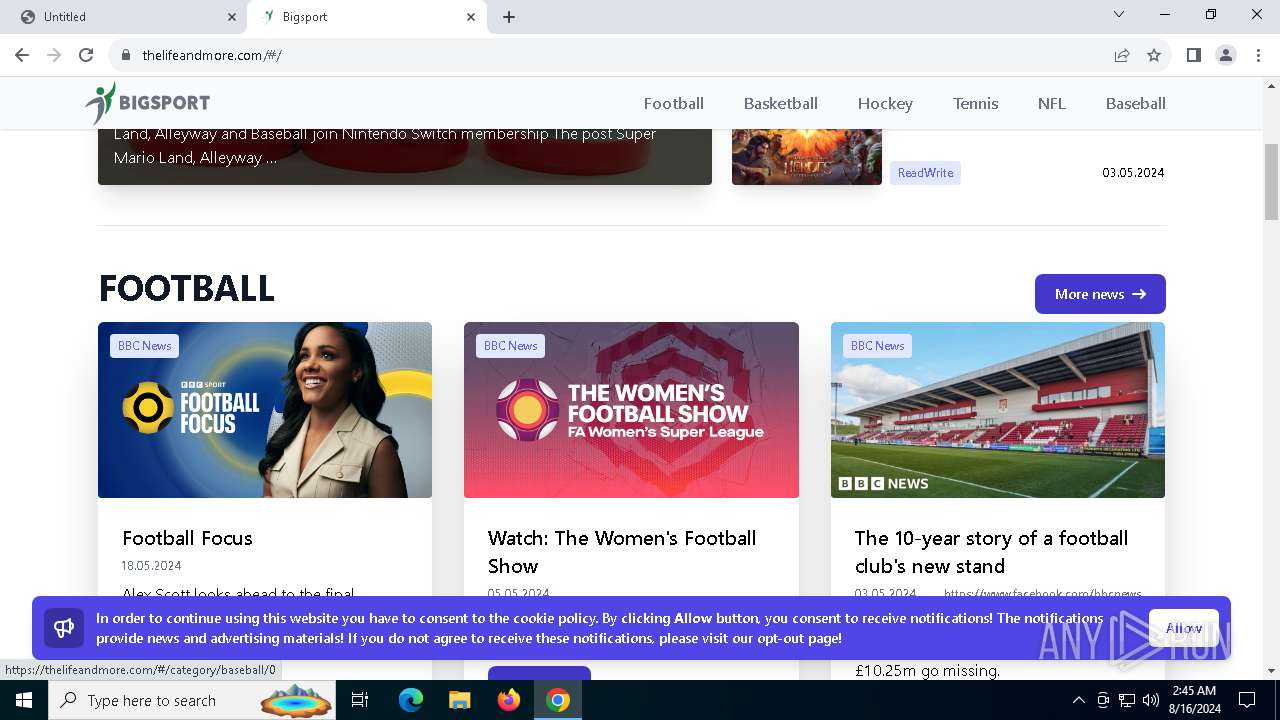Launch Firefox from the taskbar
This screenshot has height=720, width=1280.
pyautogui.click(x=509, y=700)
